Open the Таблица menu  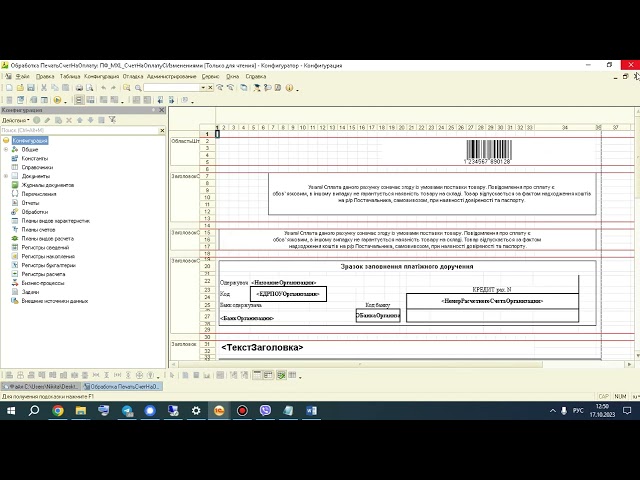click(70, 76)
